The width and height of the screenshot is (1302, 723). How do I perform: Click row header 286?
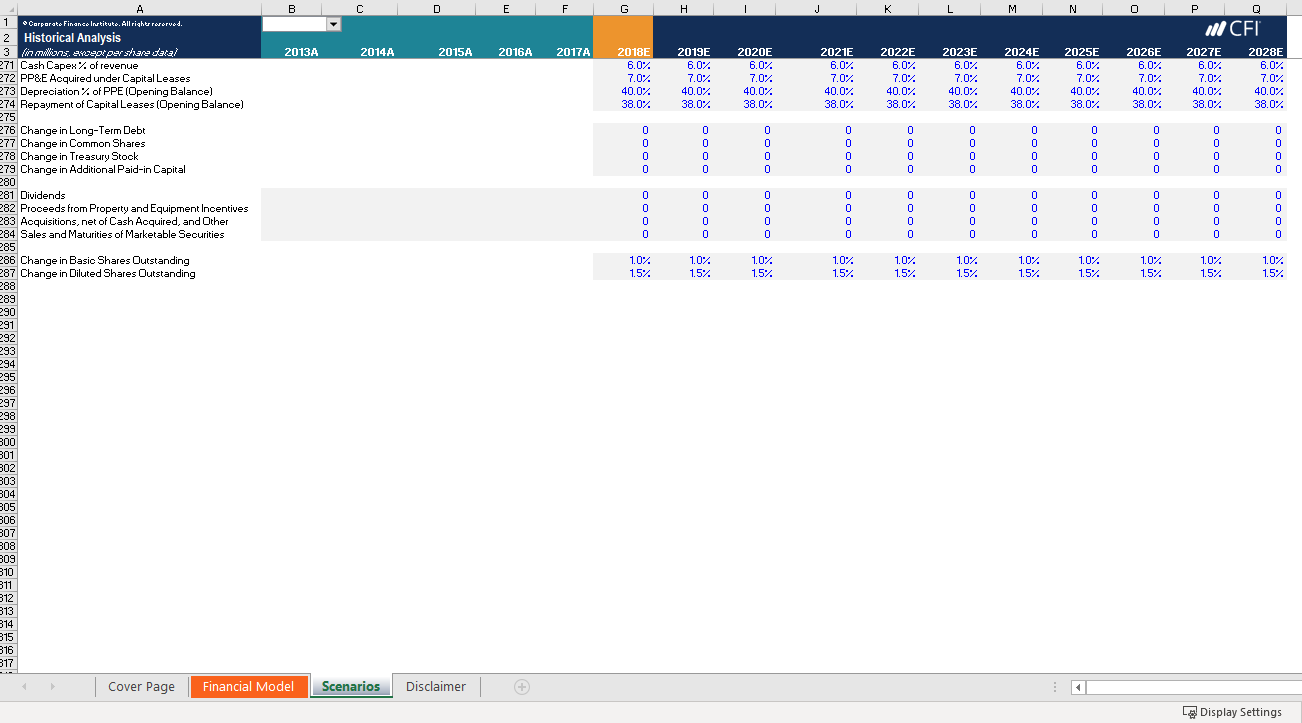point(13,260)
